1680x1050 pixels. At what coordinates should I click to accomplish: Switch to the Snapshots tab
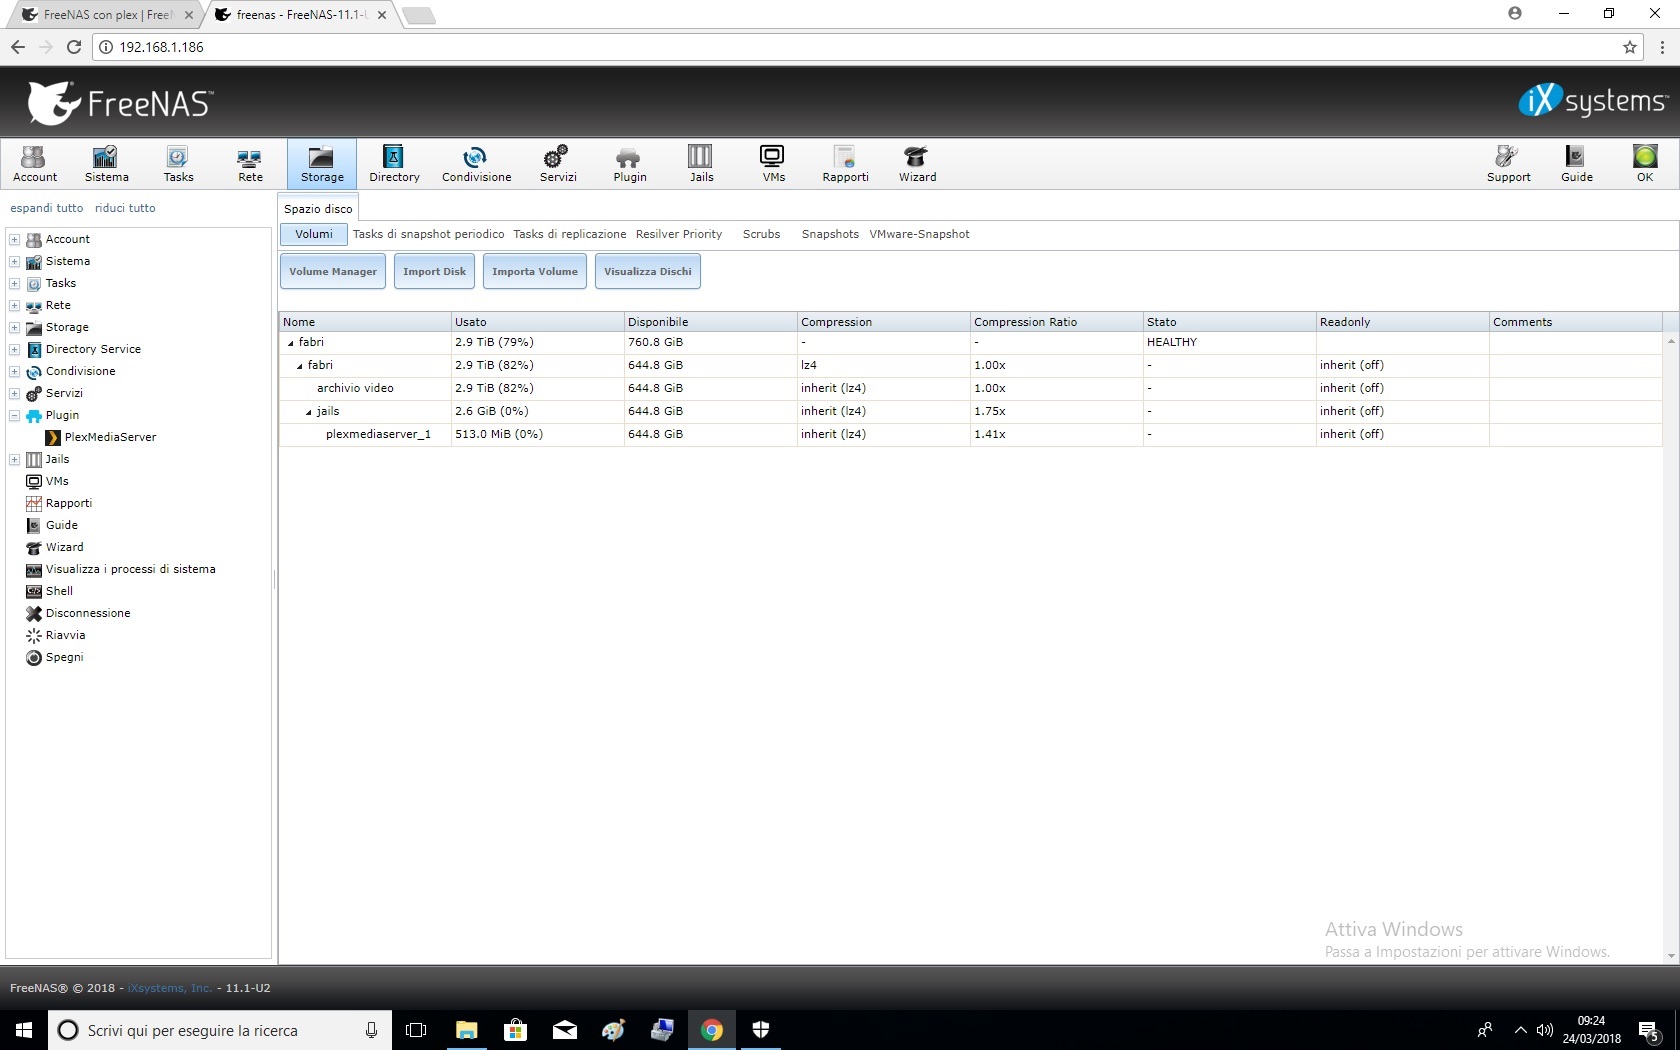[x=829, y=234]
